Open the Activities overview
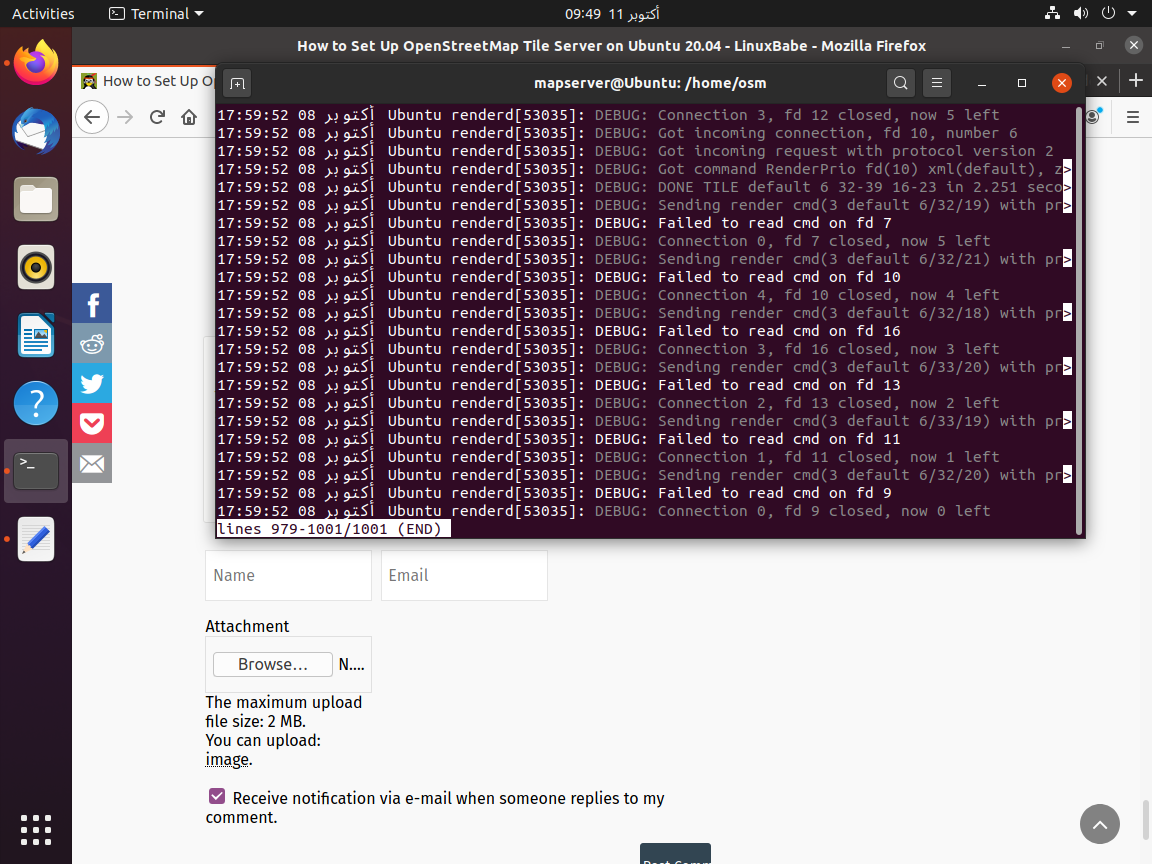Viewport: 1152px width, 864px height. [x=43, y=14]
